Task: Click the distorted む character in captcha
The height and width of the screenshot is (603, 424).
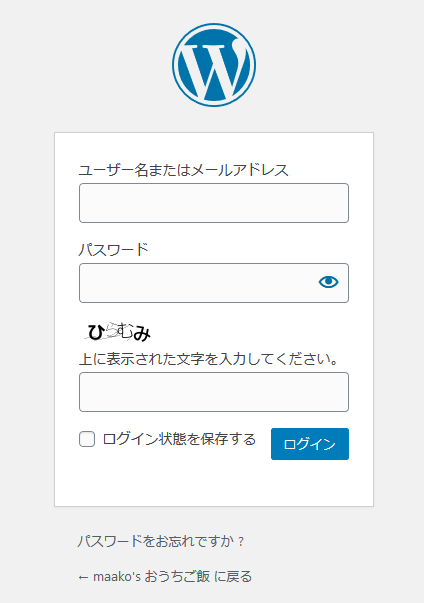Action: point(125,331)
